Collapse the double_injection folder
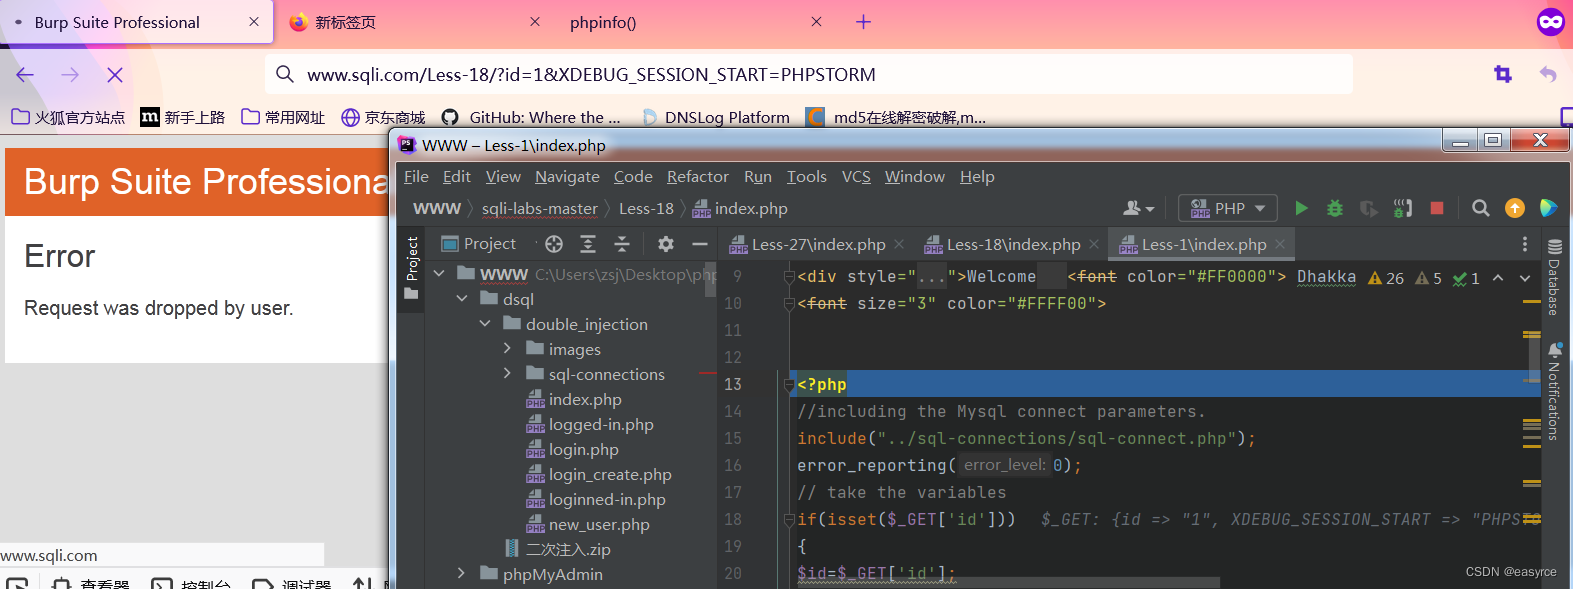The image size is (1573, 589). pyautogui.click(x=484, y=324)
